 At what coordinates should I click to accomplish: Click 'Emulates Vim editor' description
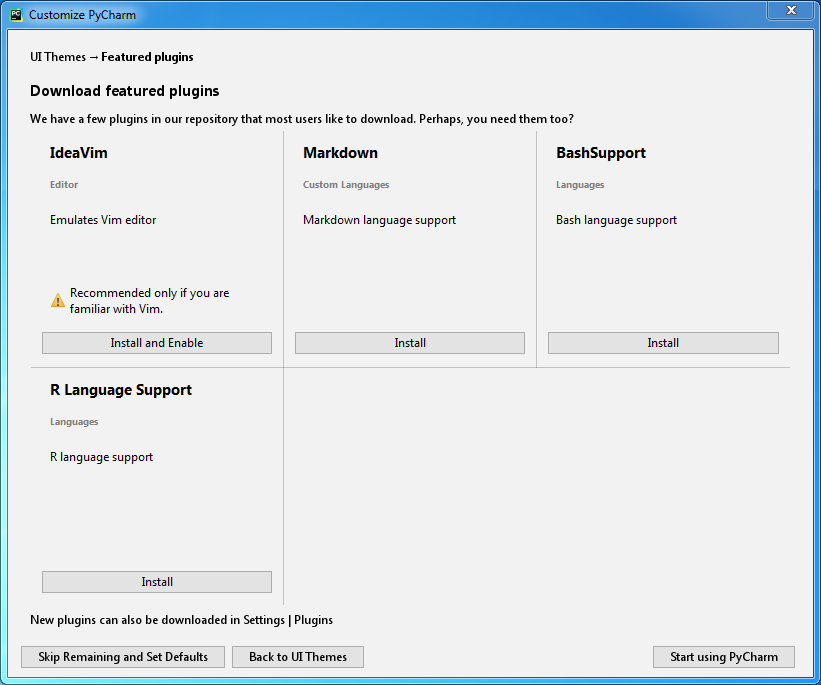[103, 220]
